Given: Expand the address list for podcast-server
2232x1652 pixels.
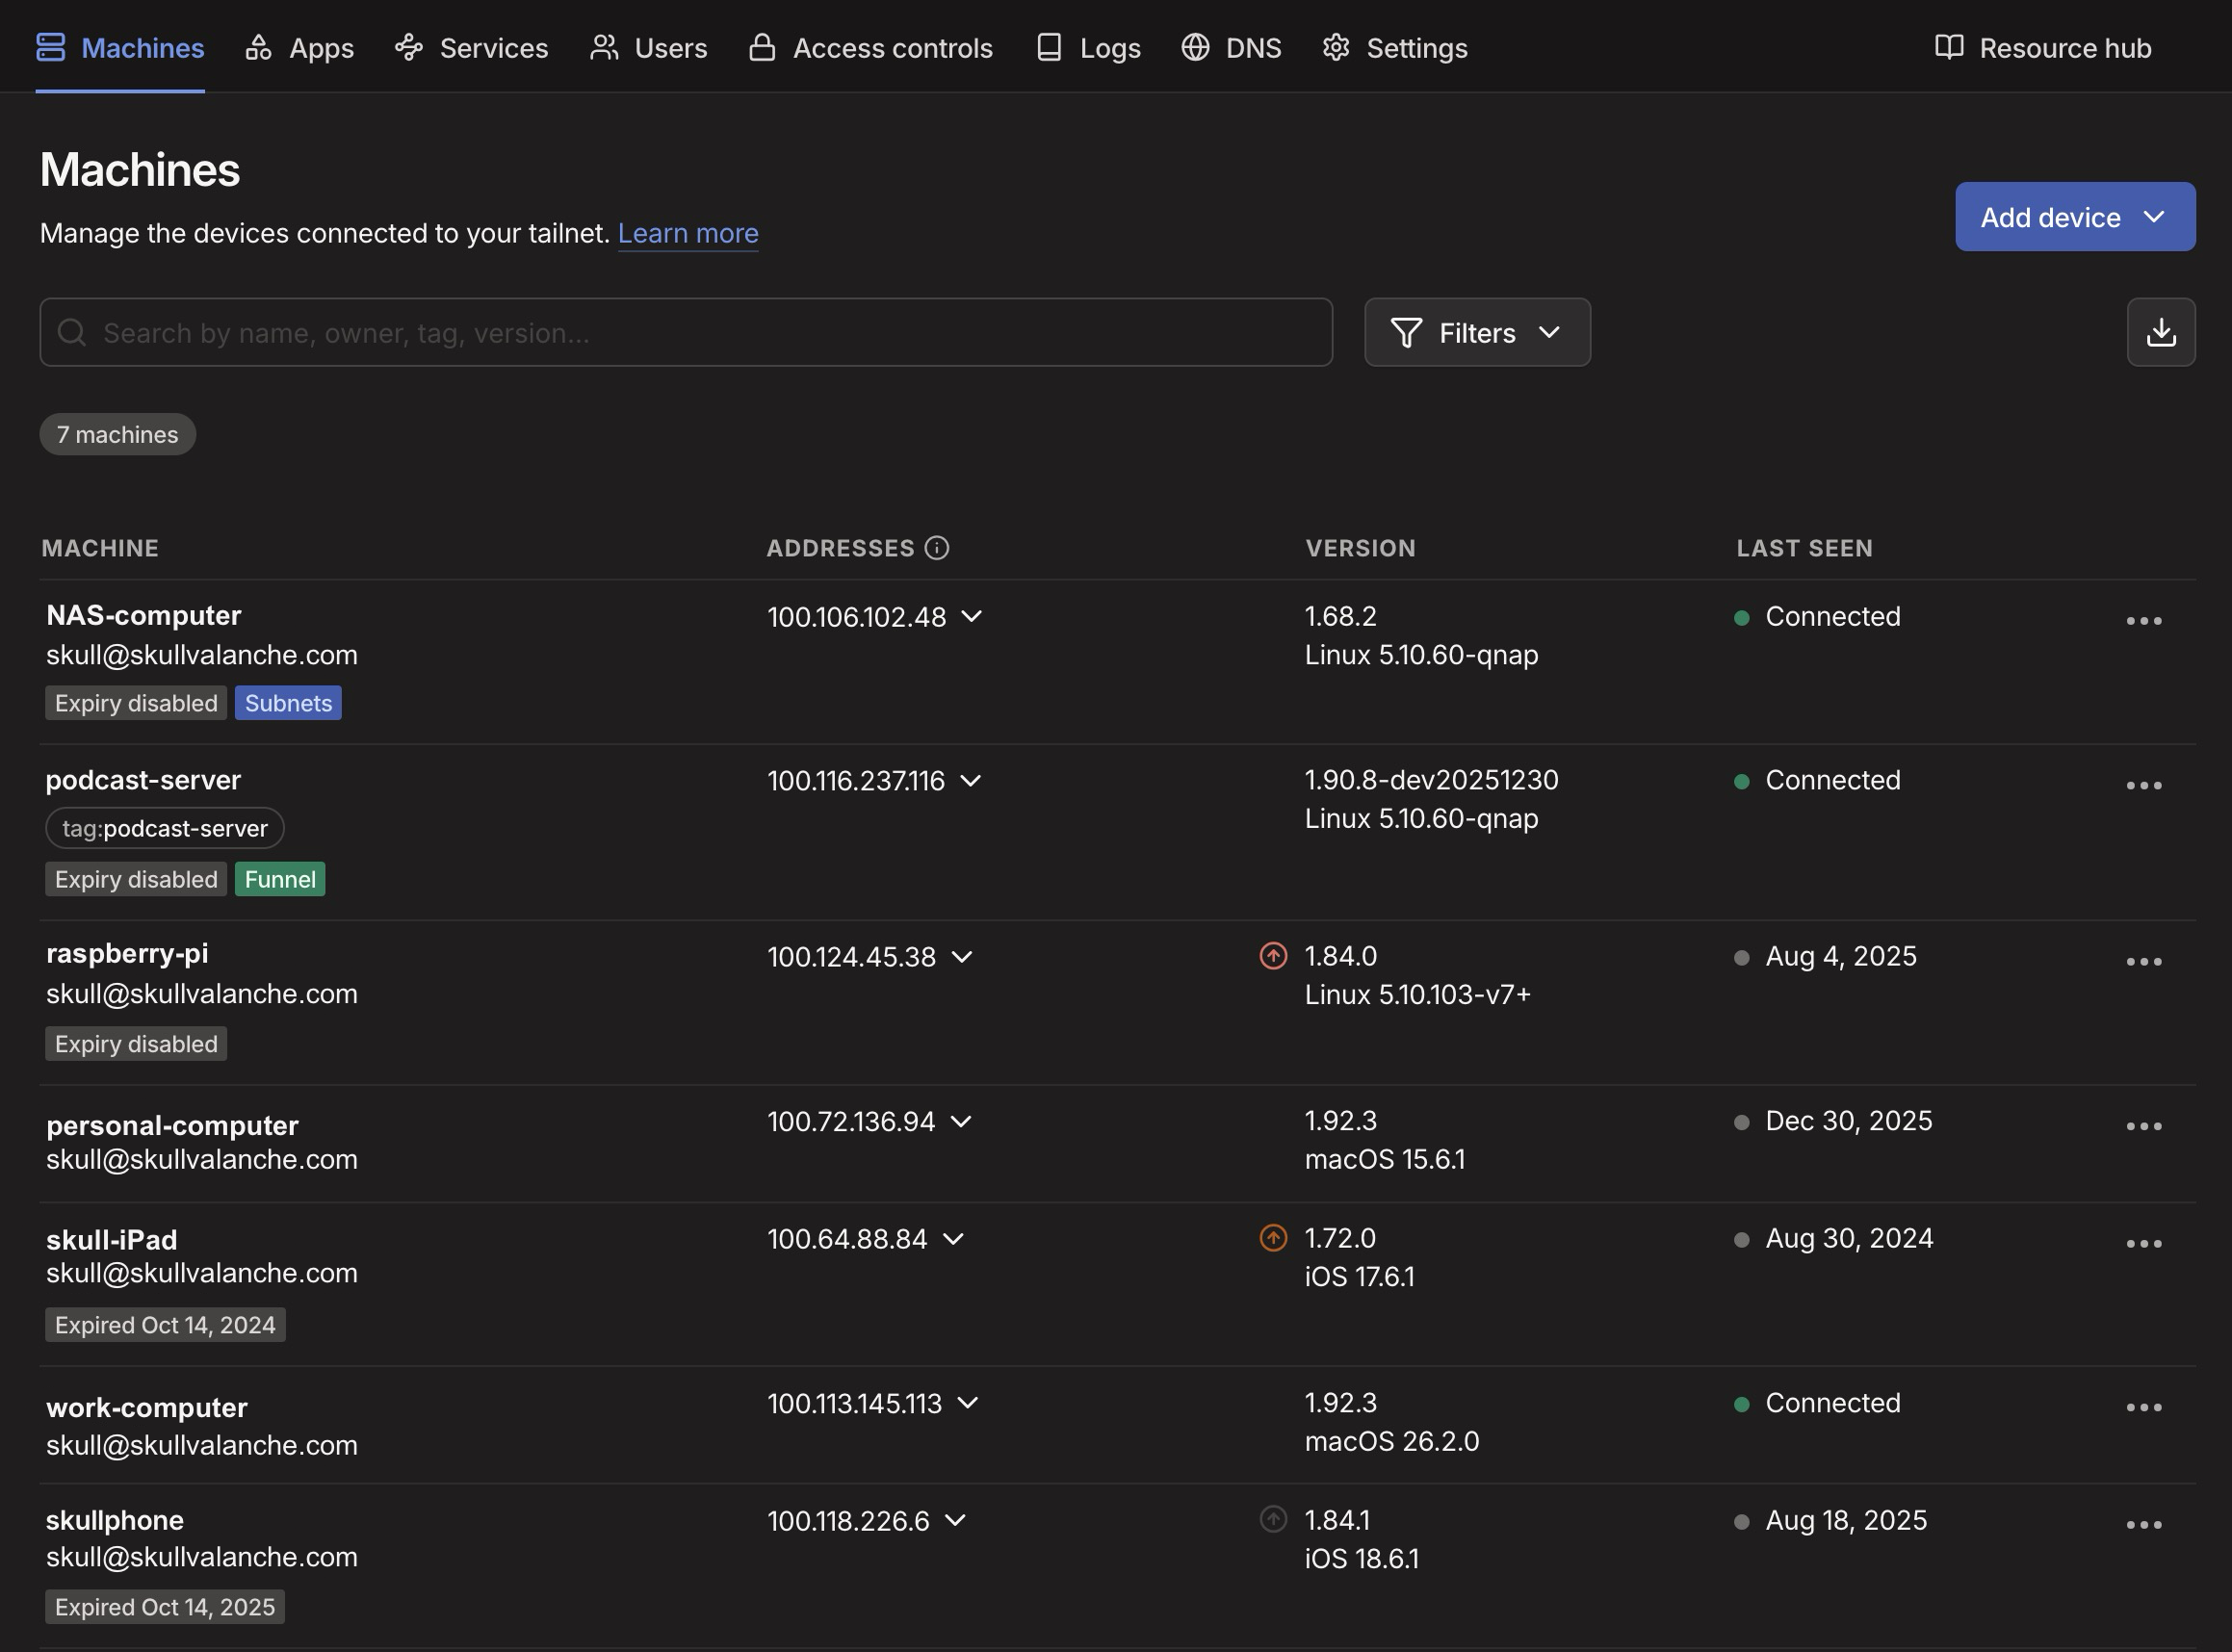Looking at the screenshot, I should point(971,781).
